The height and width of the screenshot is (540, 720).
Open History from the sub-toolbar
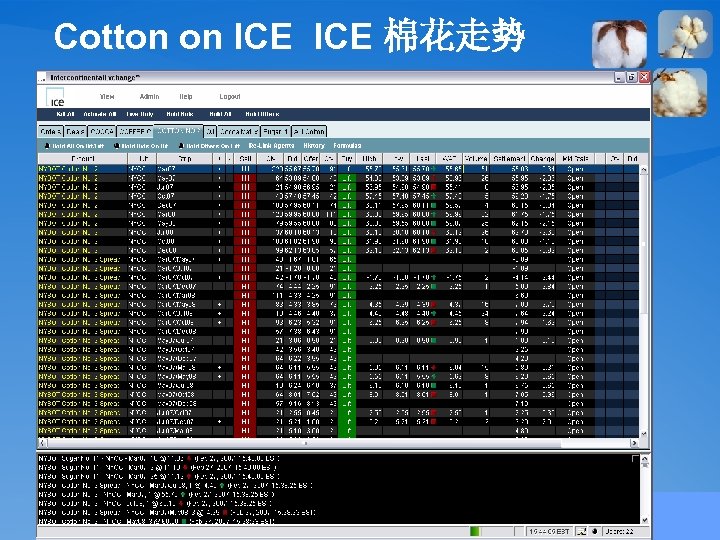point(314,146)
